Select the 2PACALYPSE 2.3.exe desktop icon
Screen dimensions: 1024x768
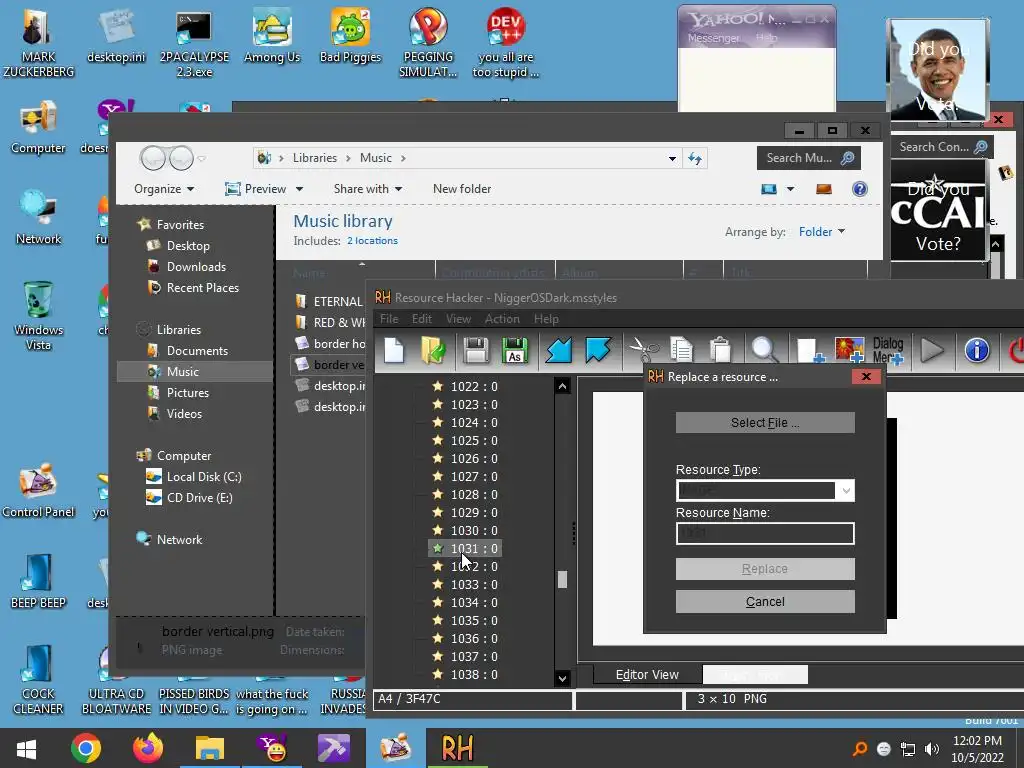[194, 44]
